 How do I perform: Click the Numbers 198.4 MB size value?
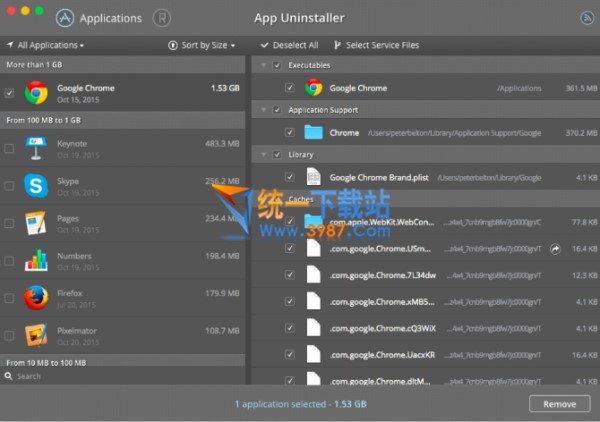pos(222,256)
